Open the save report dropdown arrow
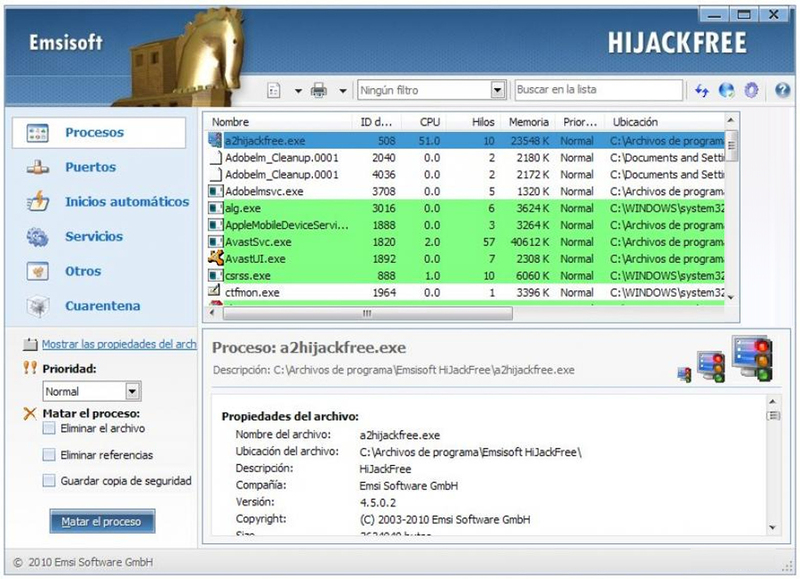 (x=298, y=91)
